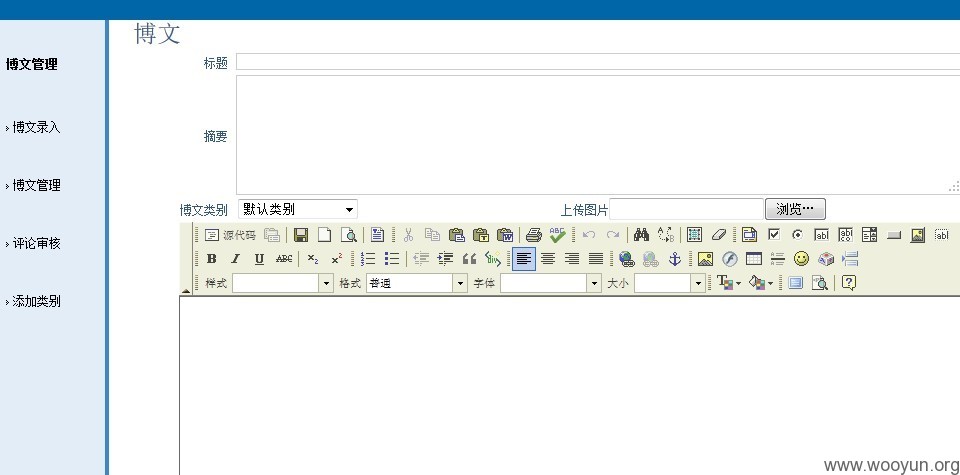Insert a Page Break
This screenshot has width=960, height=475.
[x=850, y=259]
